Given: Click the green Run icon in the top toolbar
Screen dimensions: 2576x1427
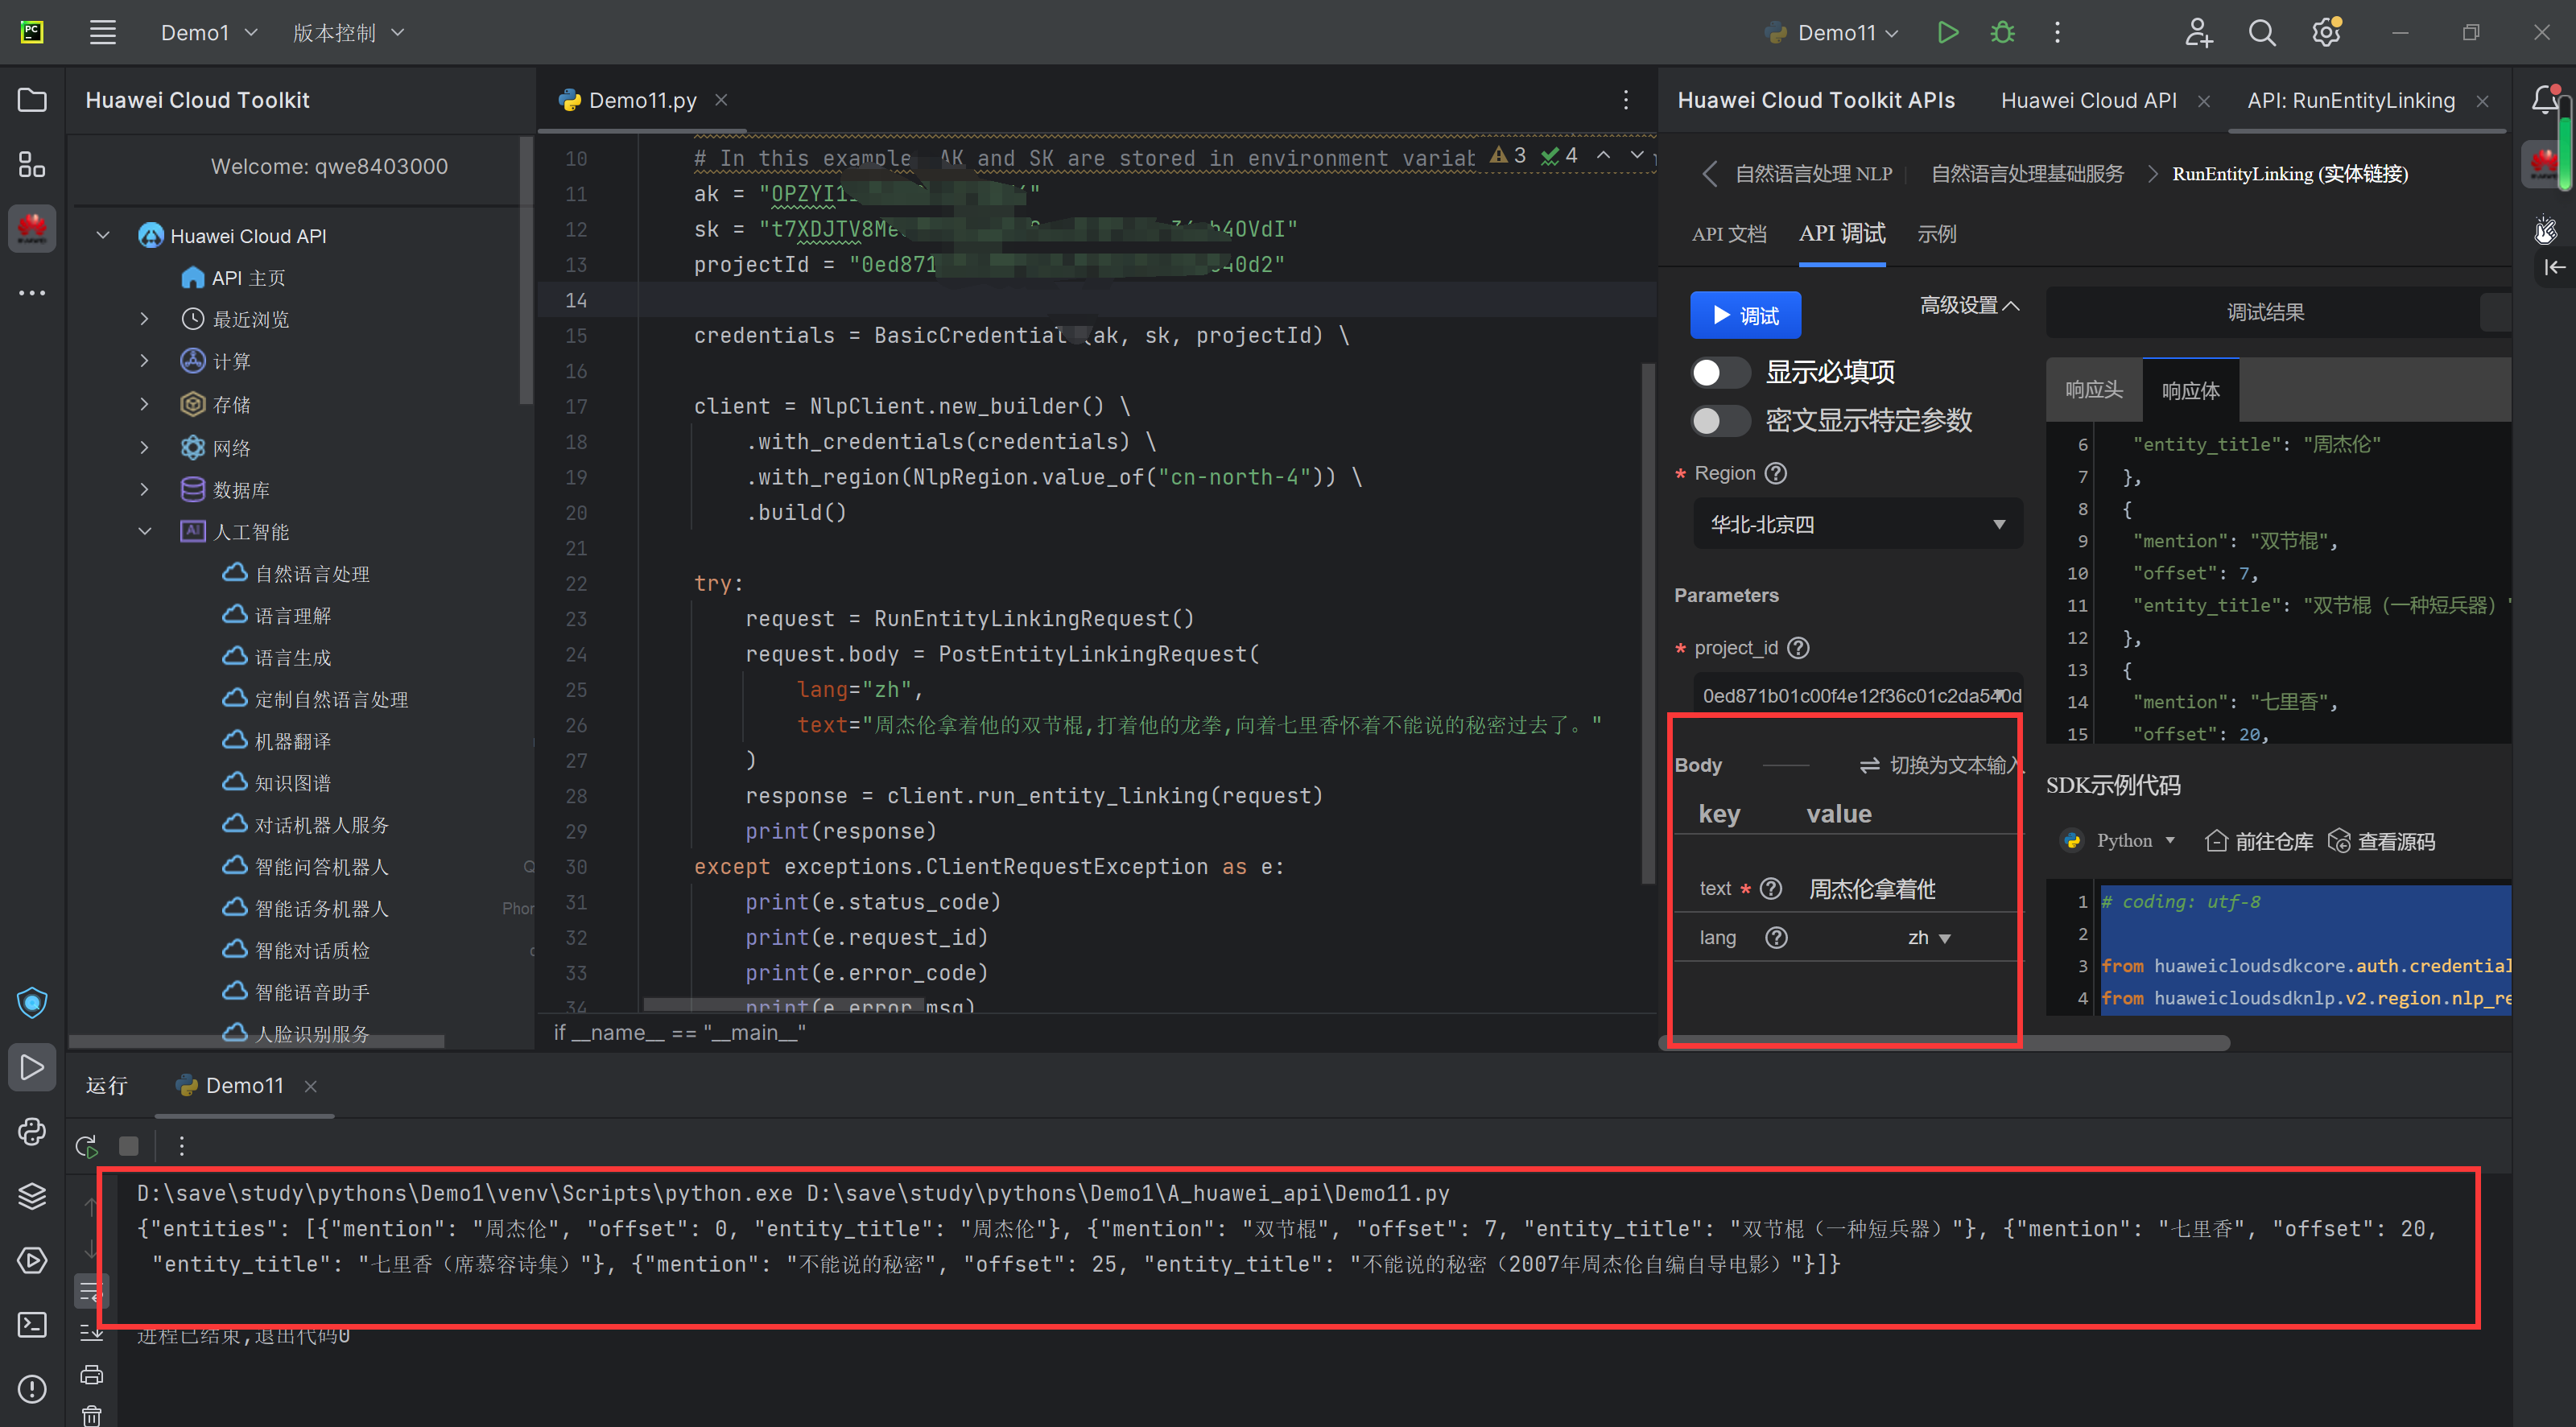Looking at the screenshot, I should click(x=1947, y=32).
